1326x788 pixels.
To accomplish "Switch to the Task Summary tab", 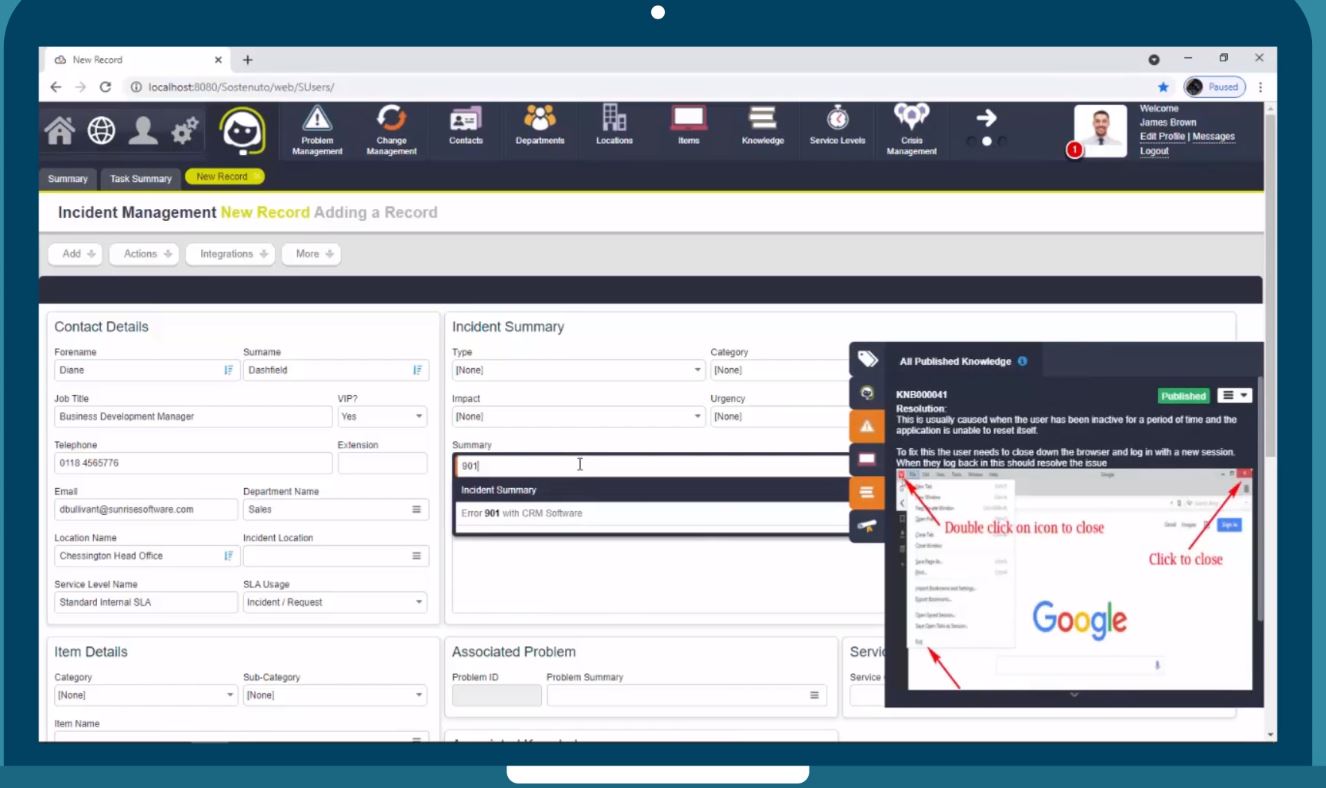I will pyautogui.click(x=141, y=179).
